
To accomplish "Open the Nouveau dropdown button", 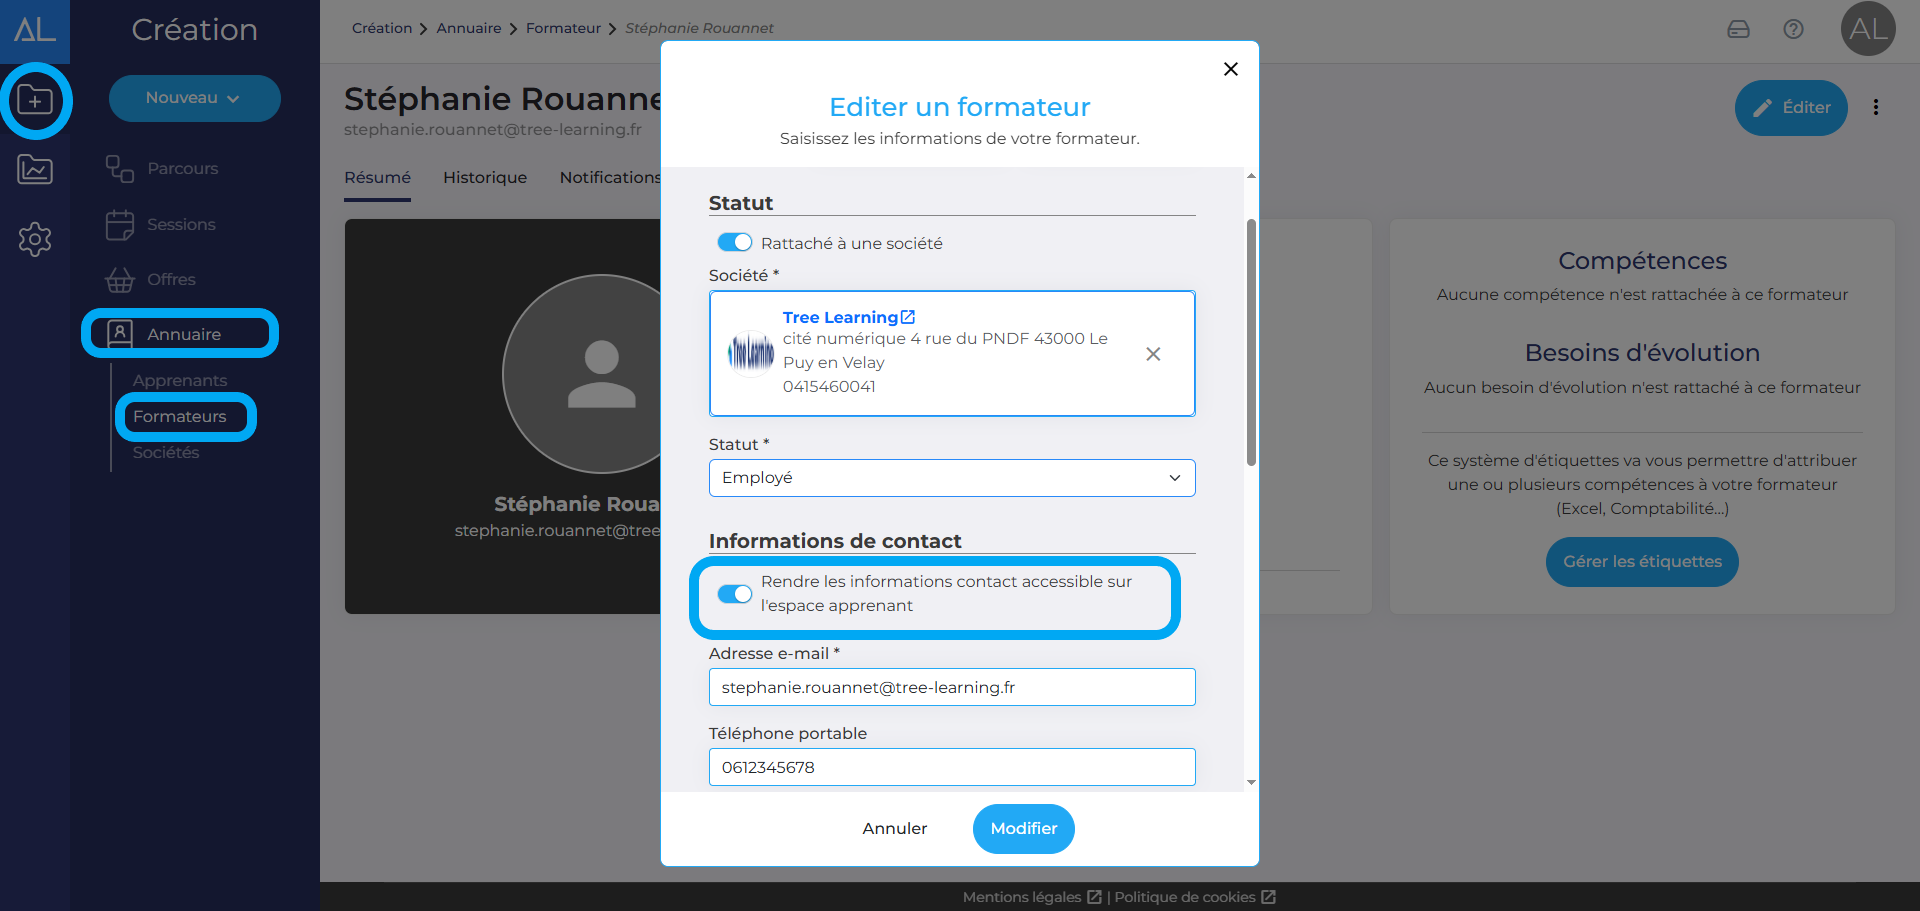I will pyautogui.click(x=194, y=98).
